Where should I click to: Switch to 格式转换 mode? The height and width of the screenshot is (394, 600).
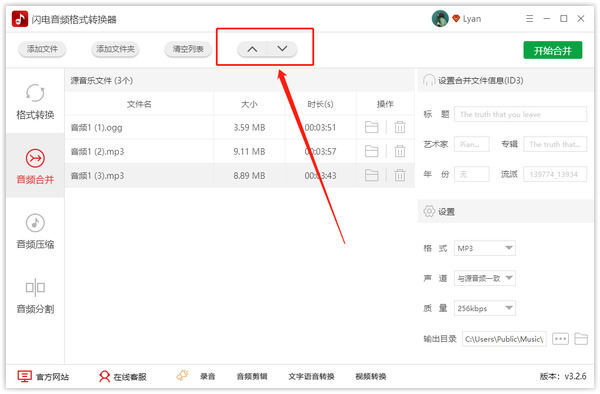35,101
